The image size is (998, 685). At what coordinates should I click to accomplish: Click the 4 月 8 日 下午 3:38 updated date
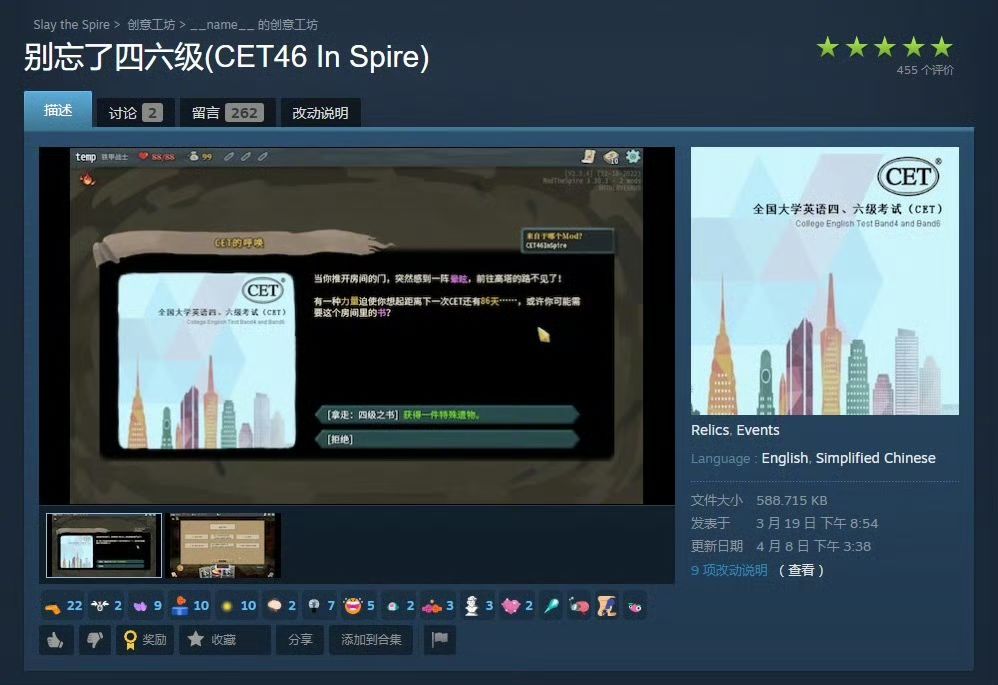(x=813, y=546)
